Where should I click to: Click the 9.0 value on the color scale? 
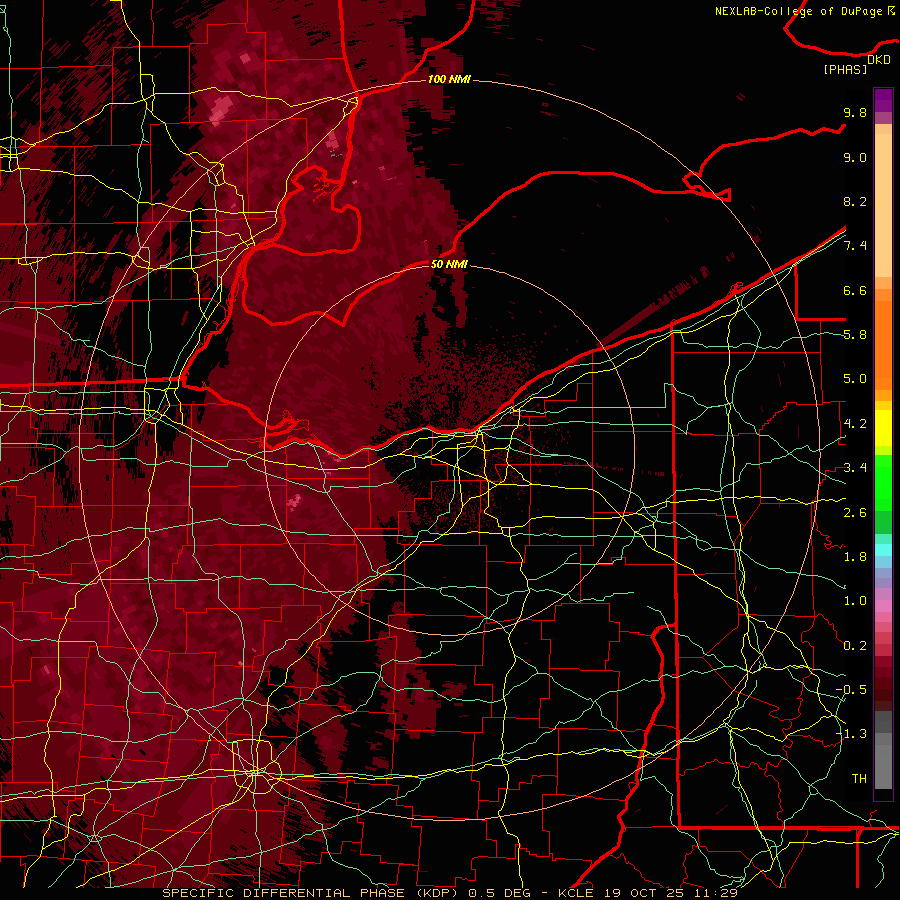pyautogui.click(x=855, y=157)
